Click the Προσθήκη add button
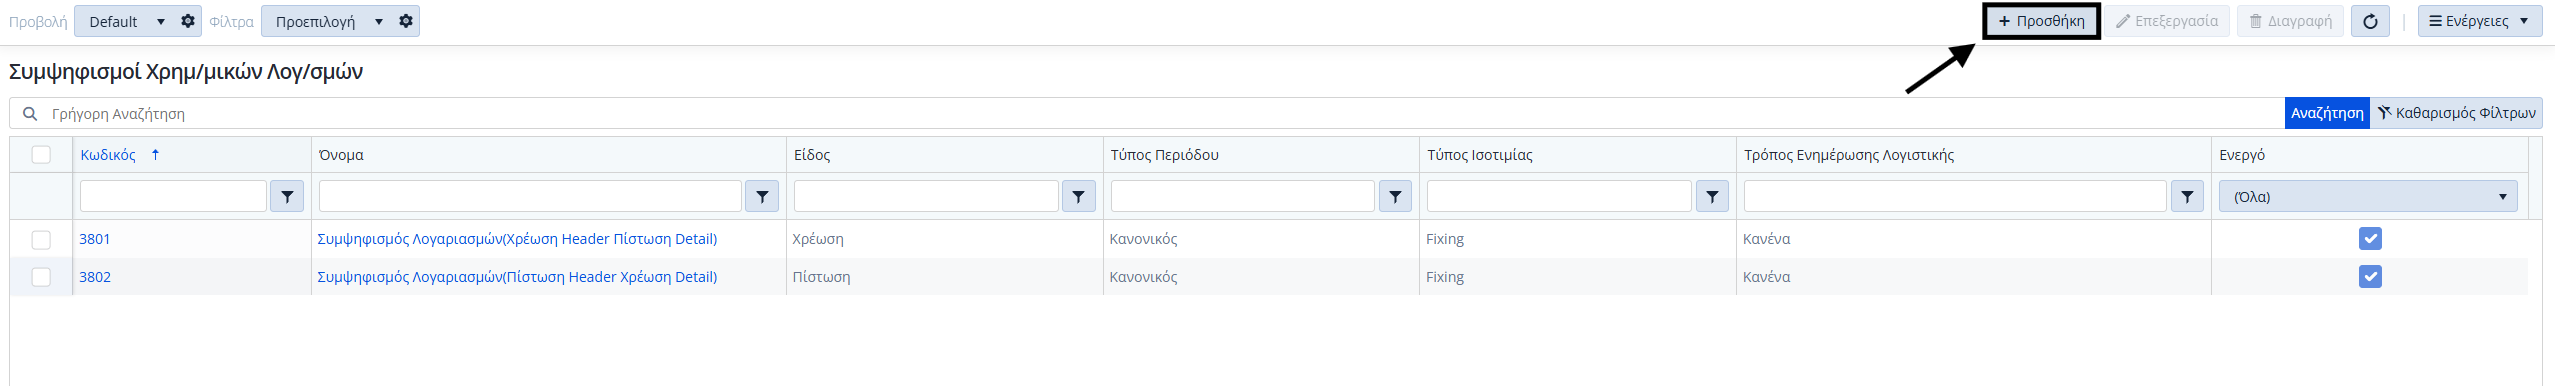The image size is (2555, 386). (x=2041, y=21)
